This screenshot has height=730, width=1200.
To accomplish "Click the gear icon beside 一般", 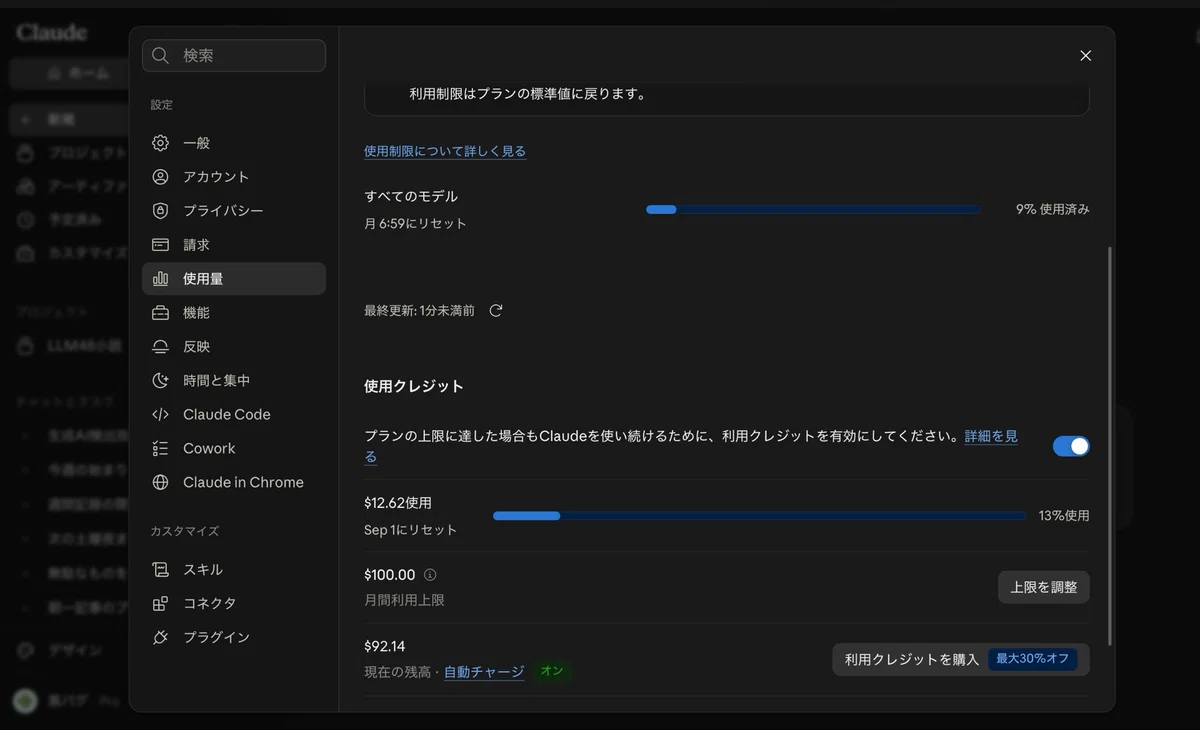I will tap(160, 143).
